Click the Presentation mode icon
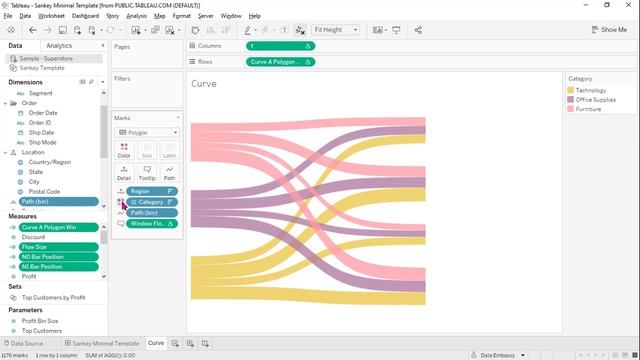640x360 pixels. (x=396, y=30)
